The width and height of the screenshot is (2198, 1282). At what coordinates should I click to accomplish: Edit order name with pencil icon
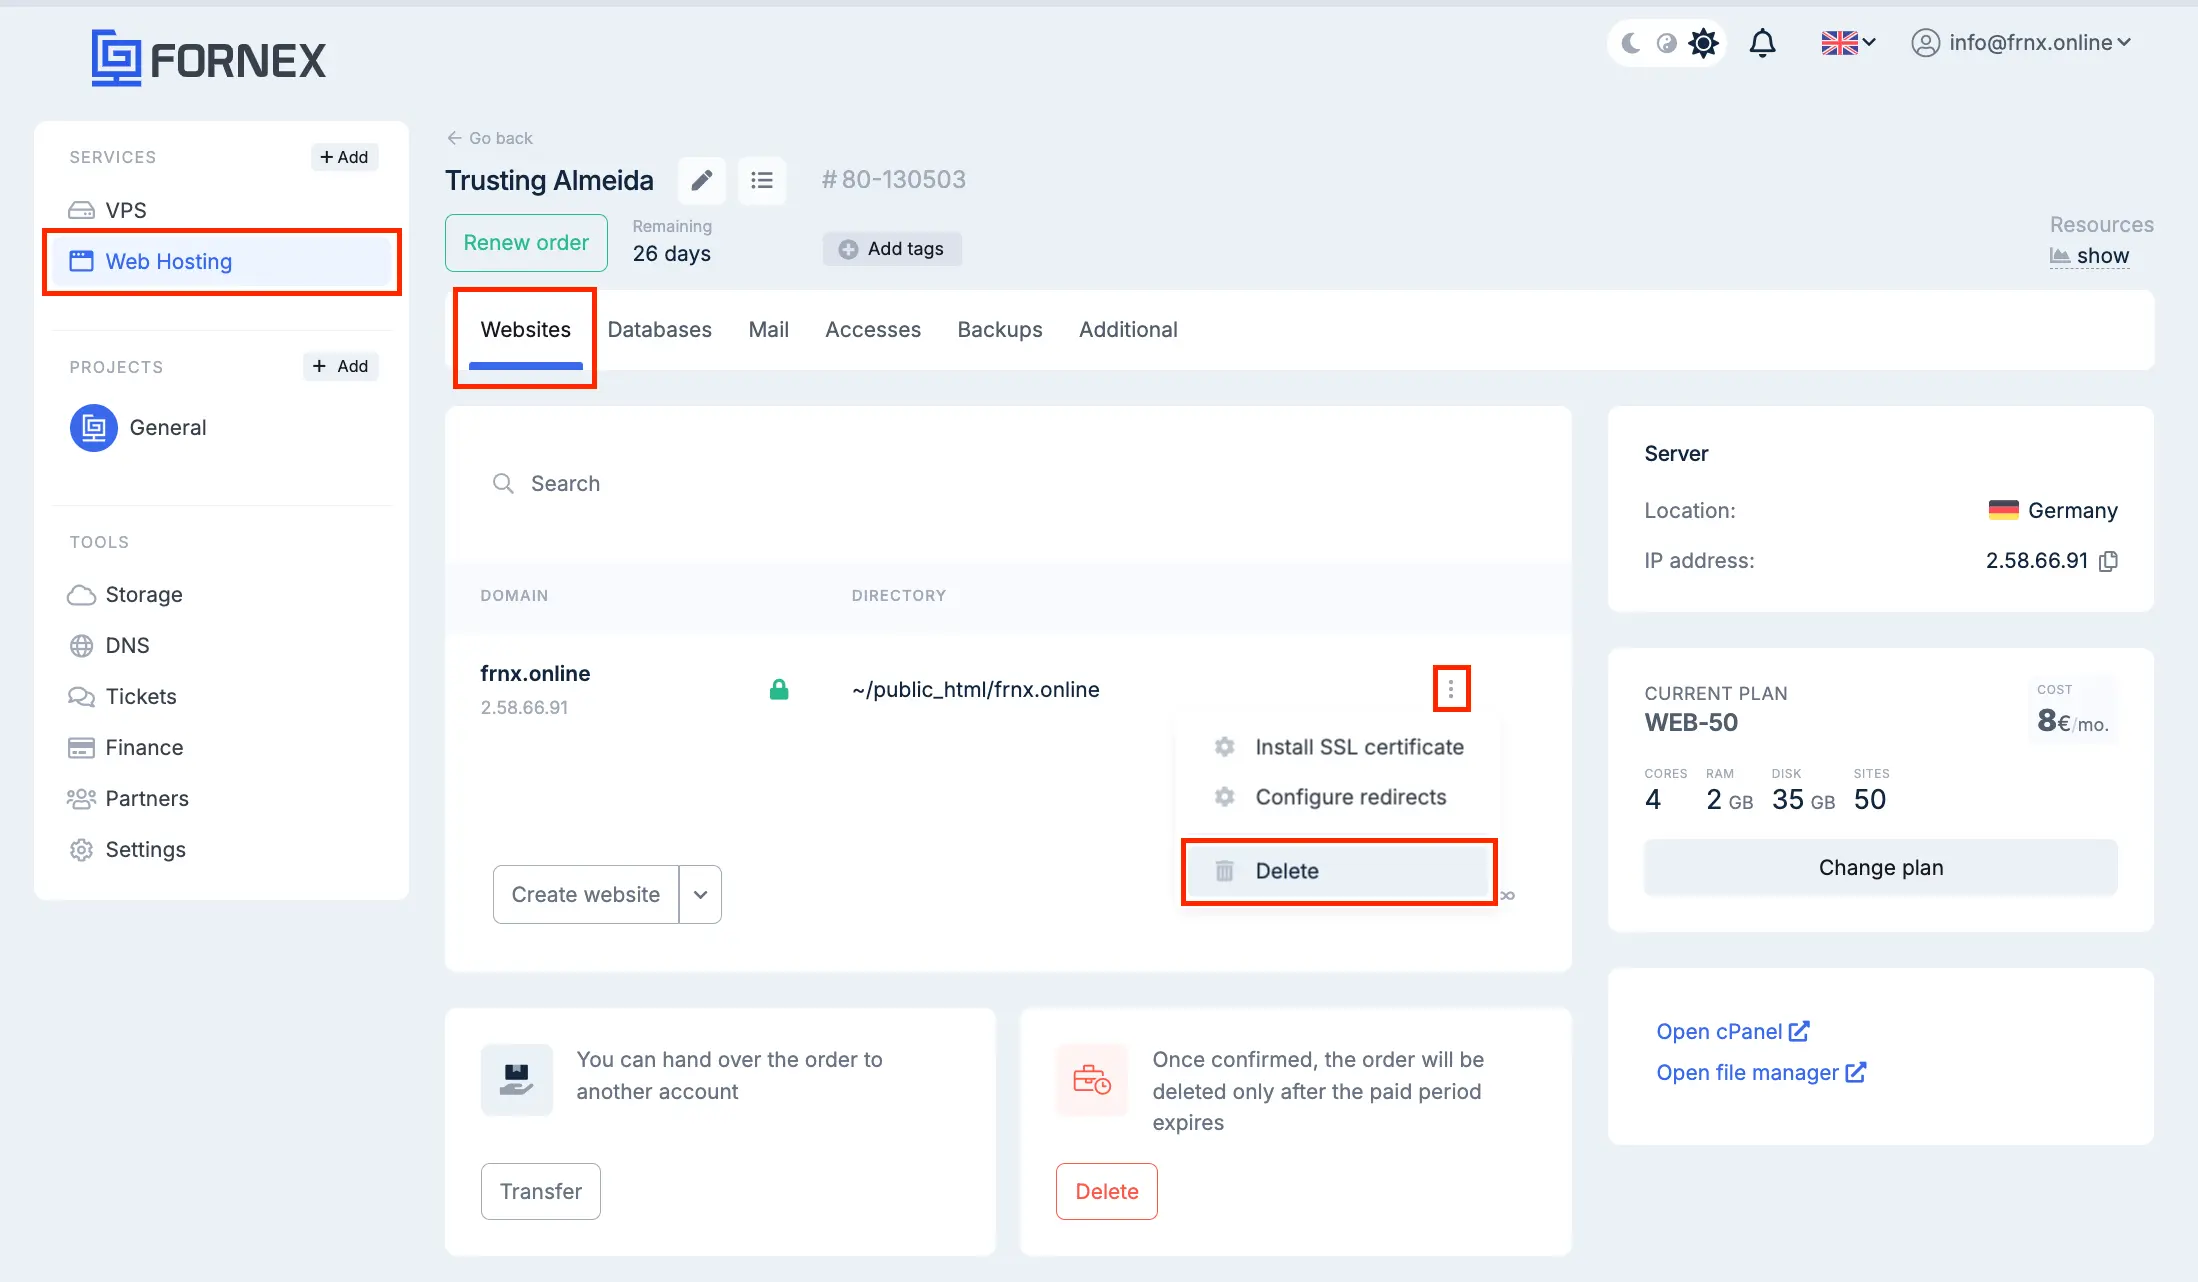702,180
